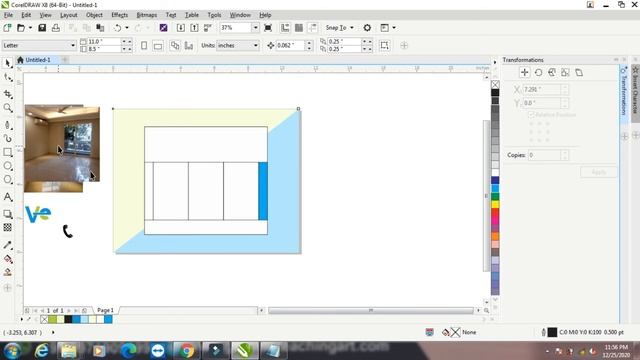The image size is (640, 360).
Task: Open Options via the gear icon
Action: pyautogui.click(x=367, y=28)
